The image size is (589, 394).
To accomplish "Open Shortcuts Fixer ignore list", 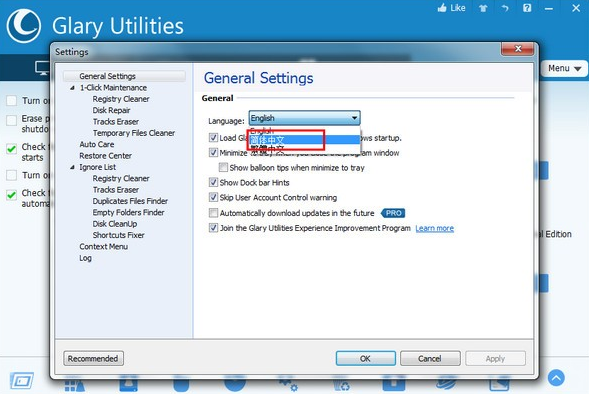I will point(118,235).
